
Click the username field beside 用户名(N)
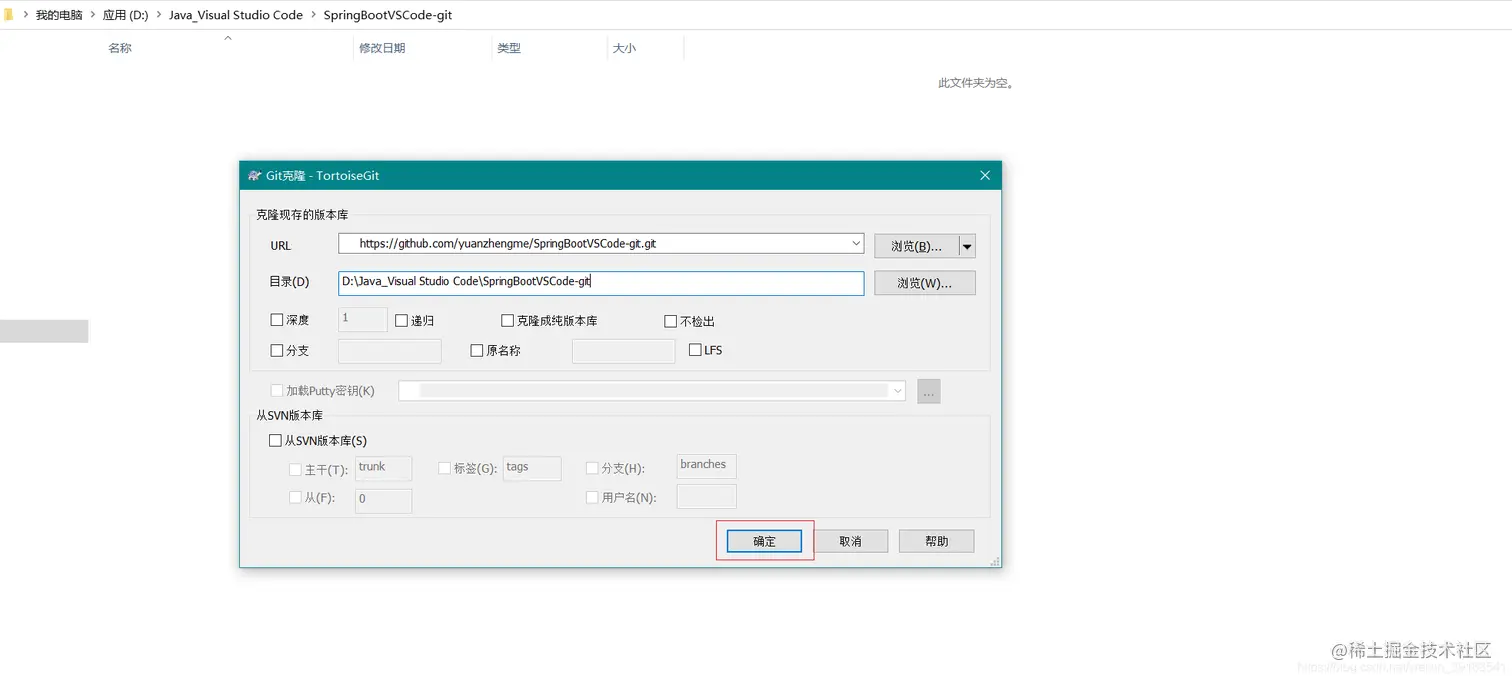(x=707, y=496)
